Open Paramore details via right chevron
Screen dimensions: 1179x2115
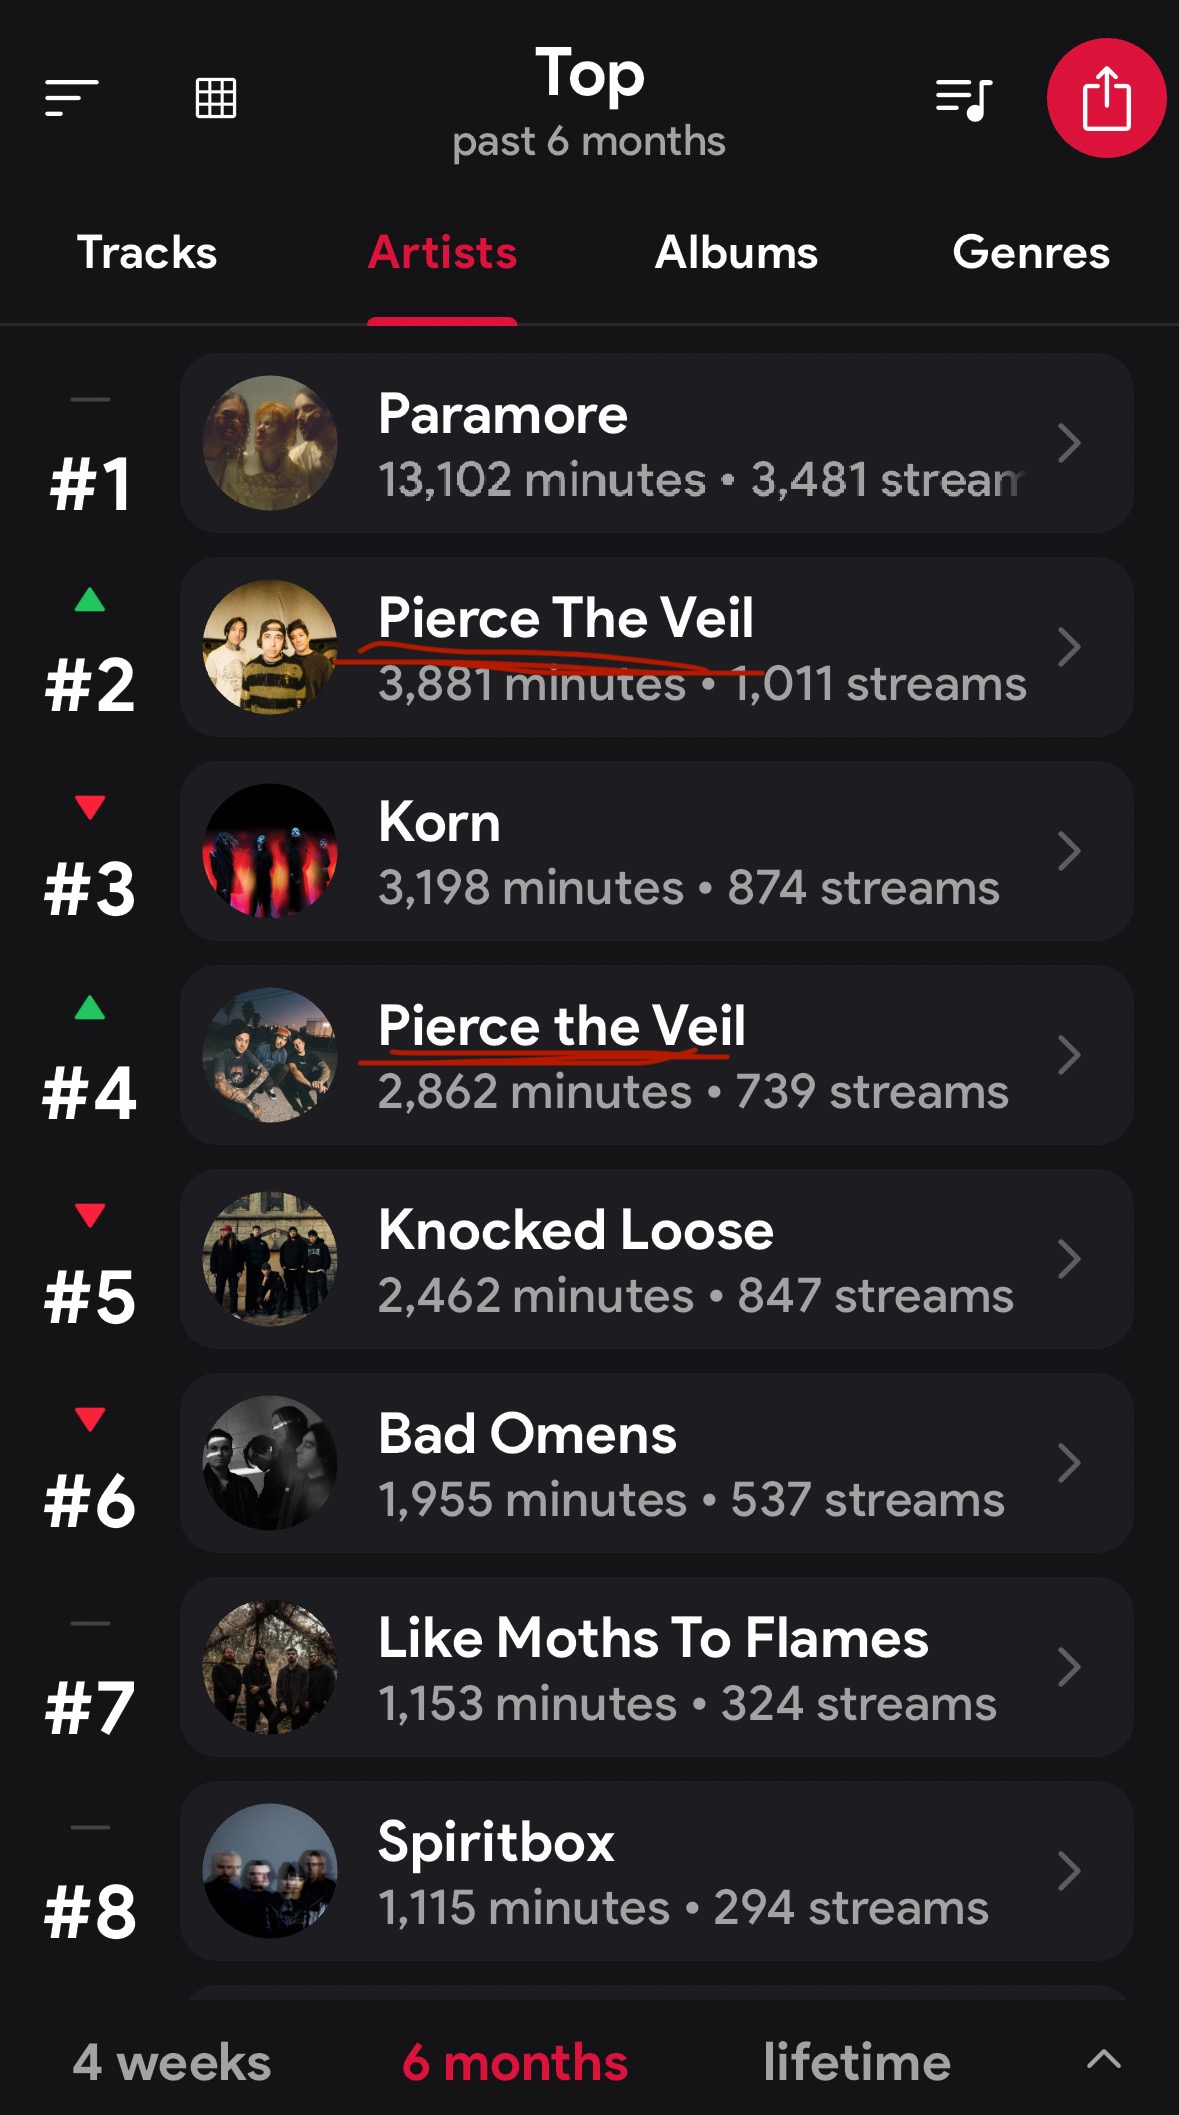[x=1069, y=443]
